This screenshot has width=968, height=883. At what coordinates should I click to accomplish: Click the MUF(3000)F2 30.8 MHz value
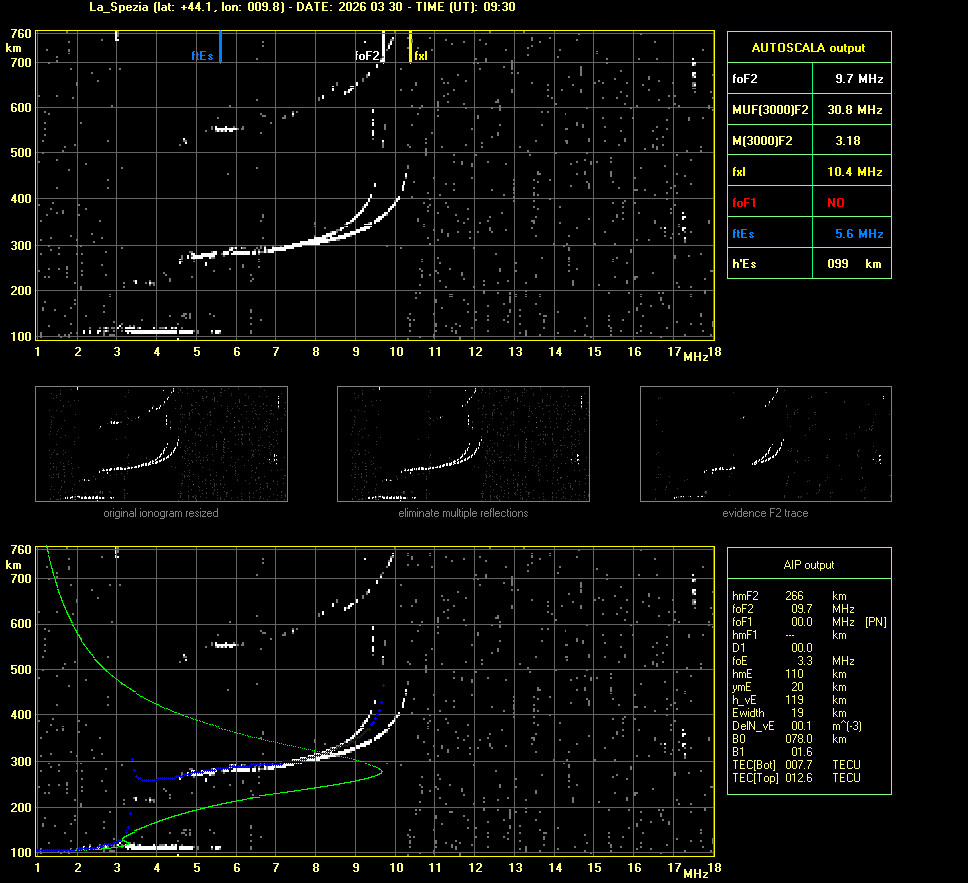[858, 109]
